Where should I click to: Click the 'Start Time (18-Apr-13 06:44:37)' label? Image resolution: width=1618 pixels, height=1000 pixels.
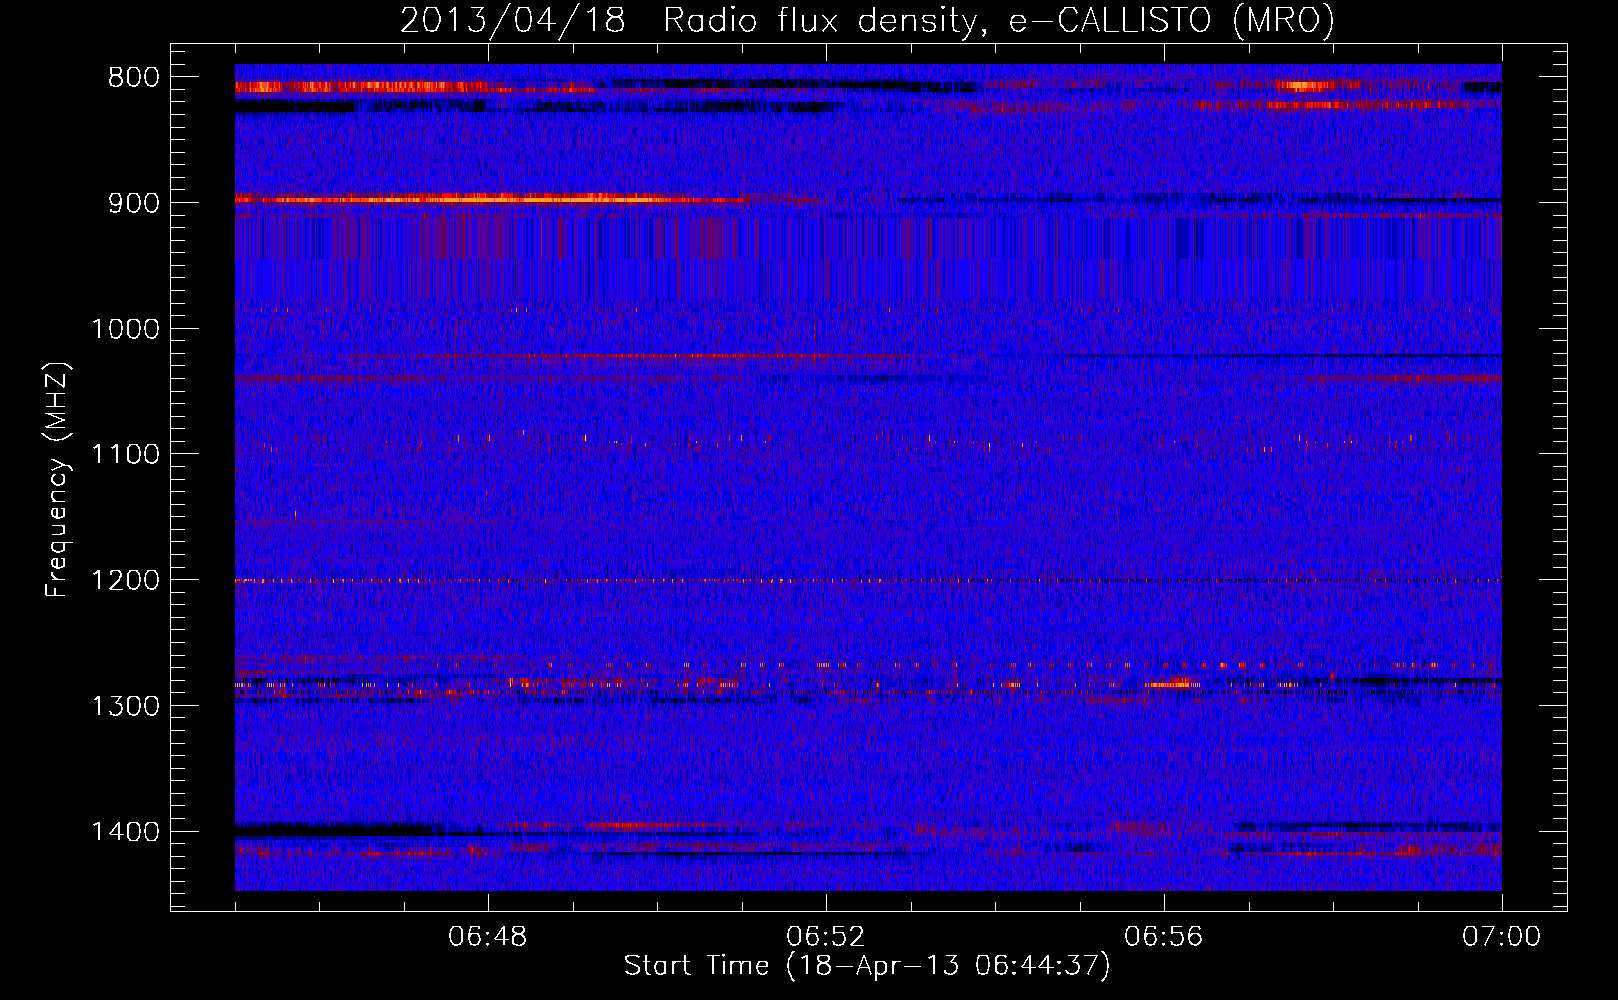[867, 966]
